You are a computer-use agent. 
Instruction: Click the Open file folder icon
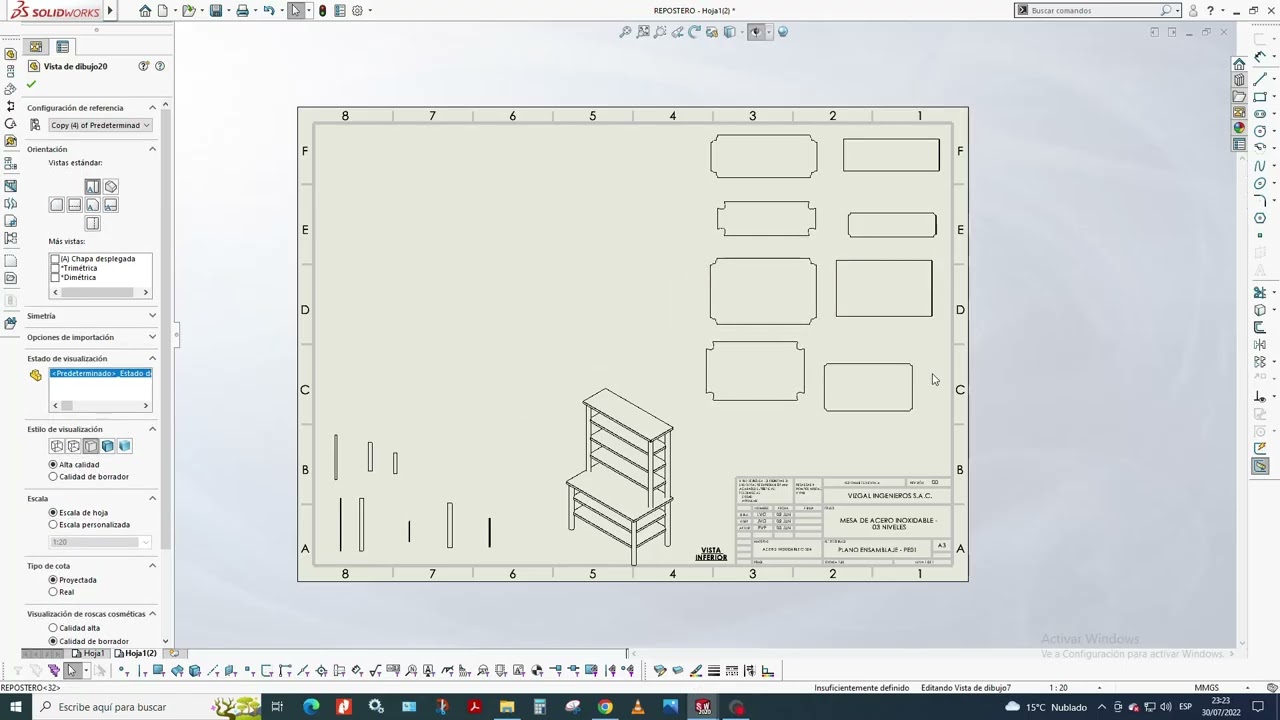coord(188,11)
